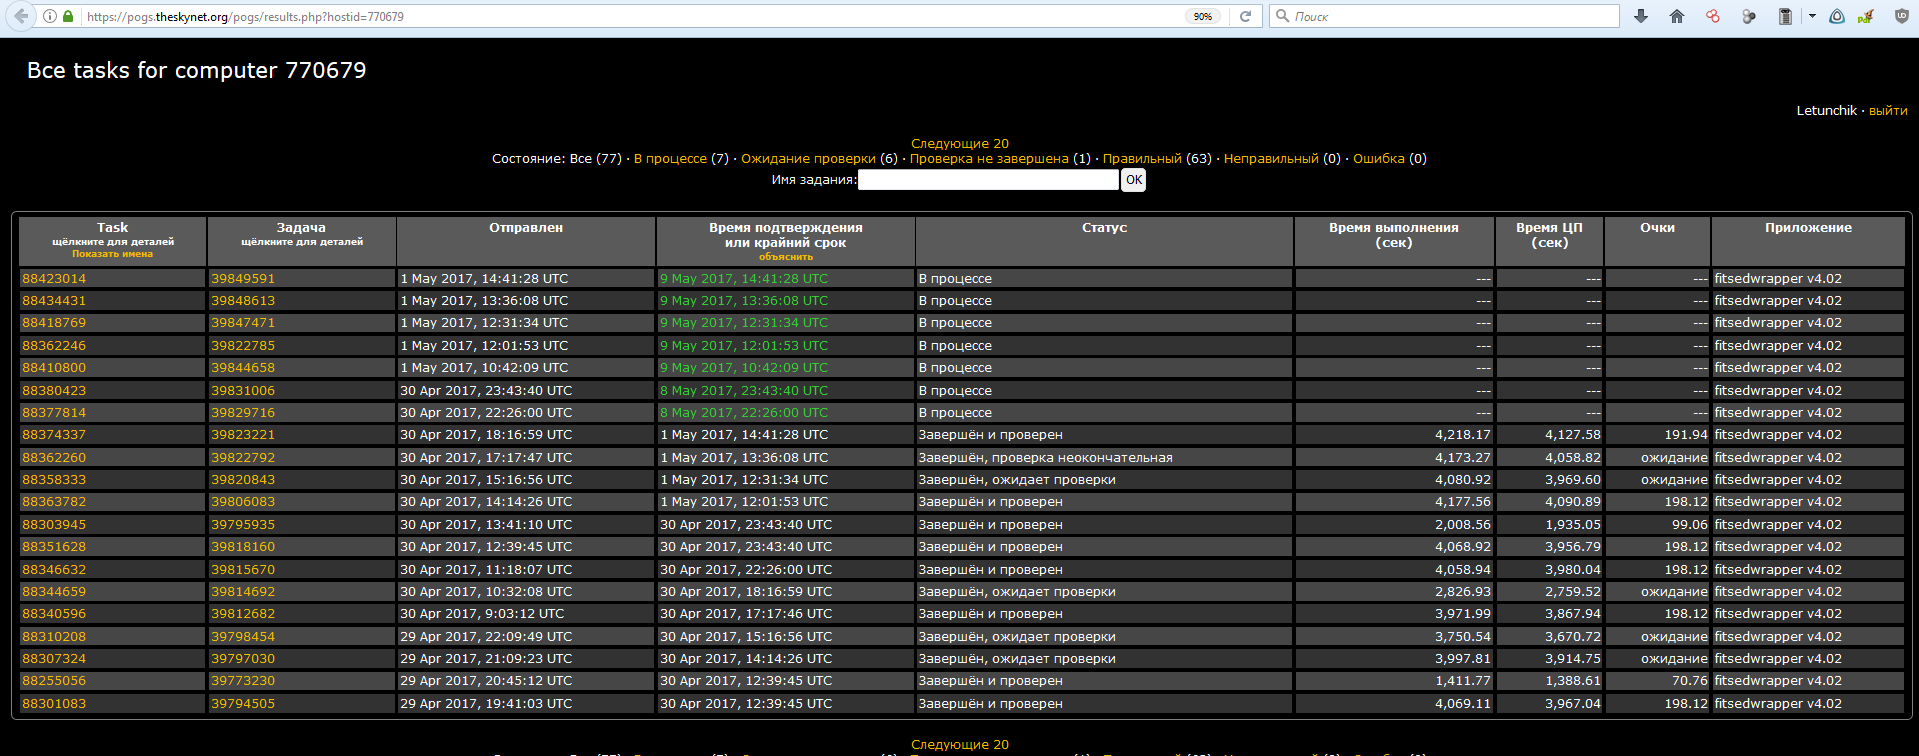Click the PDF wizard extension icon
This screenshot has width=1919, height=756.
point(1866,16)
